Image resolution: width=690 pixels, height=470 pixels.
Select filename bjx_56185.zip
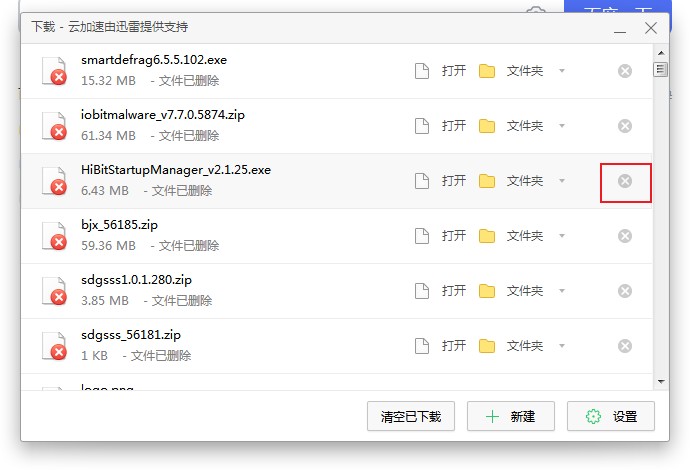[x=119, y=225]
